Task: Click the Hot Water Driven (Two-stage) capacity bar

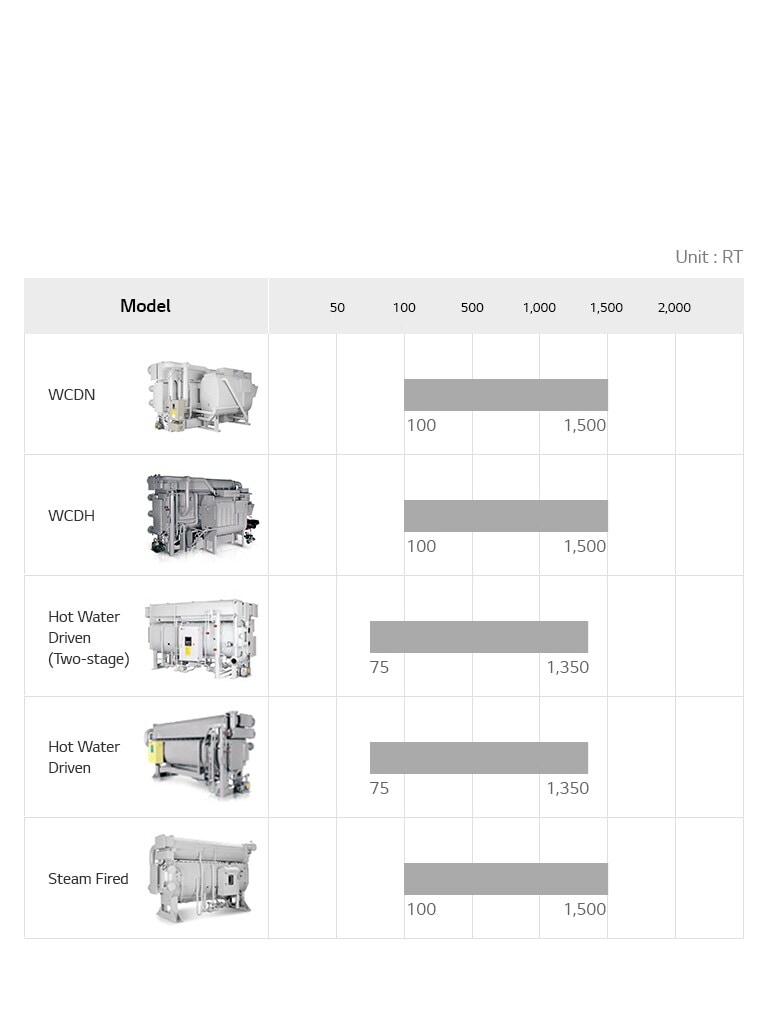Action: (479, 637)
